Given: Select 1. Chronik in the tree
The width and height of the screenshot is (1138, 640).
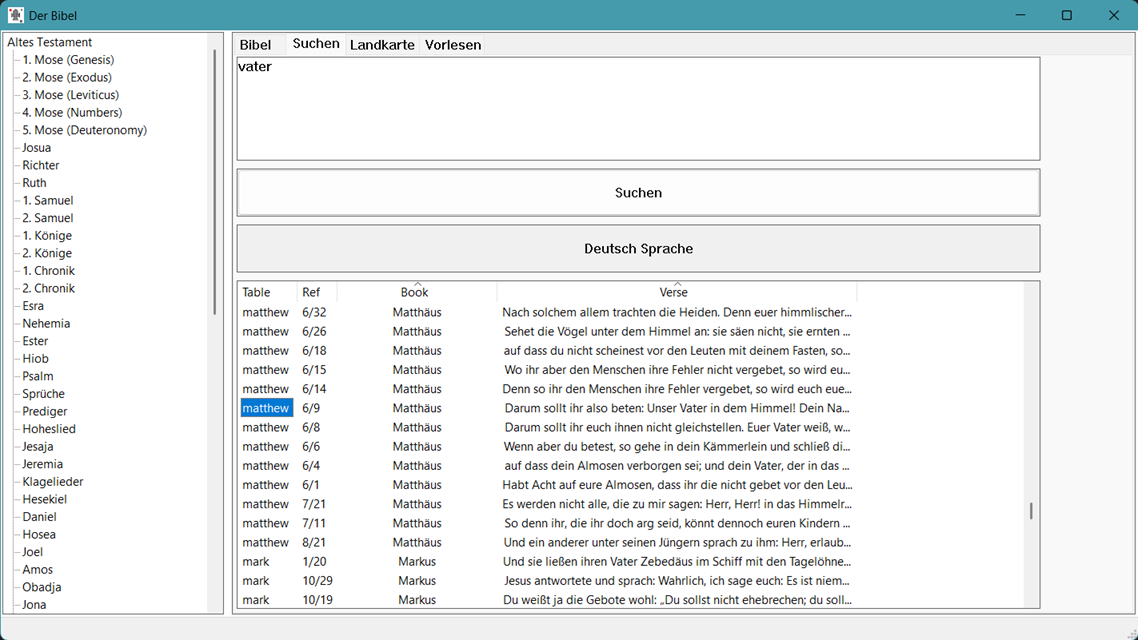Looking at the screenshot, I should coord(48,271).
